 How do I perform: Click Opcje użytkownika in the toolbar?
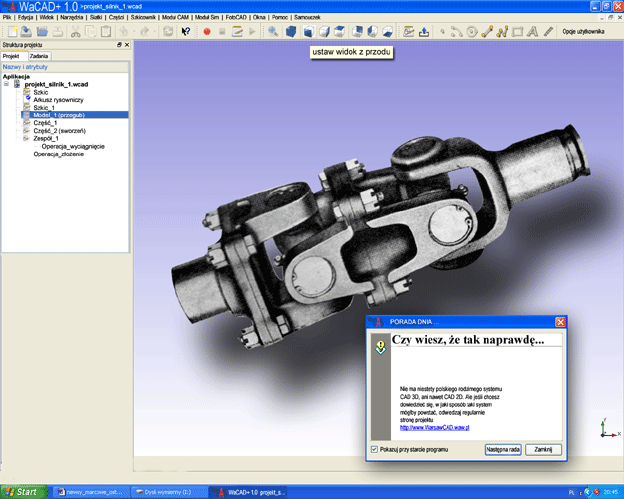coord(583,31)
